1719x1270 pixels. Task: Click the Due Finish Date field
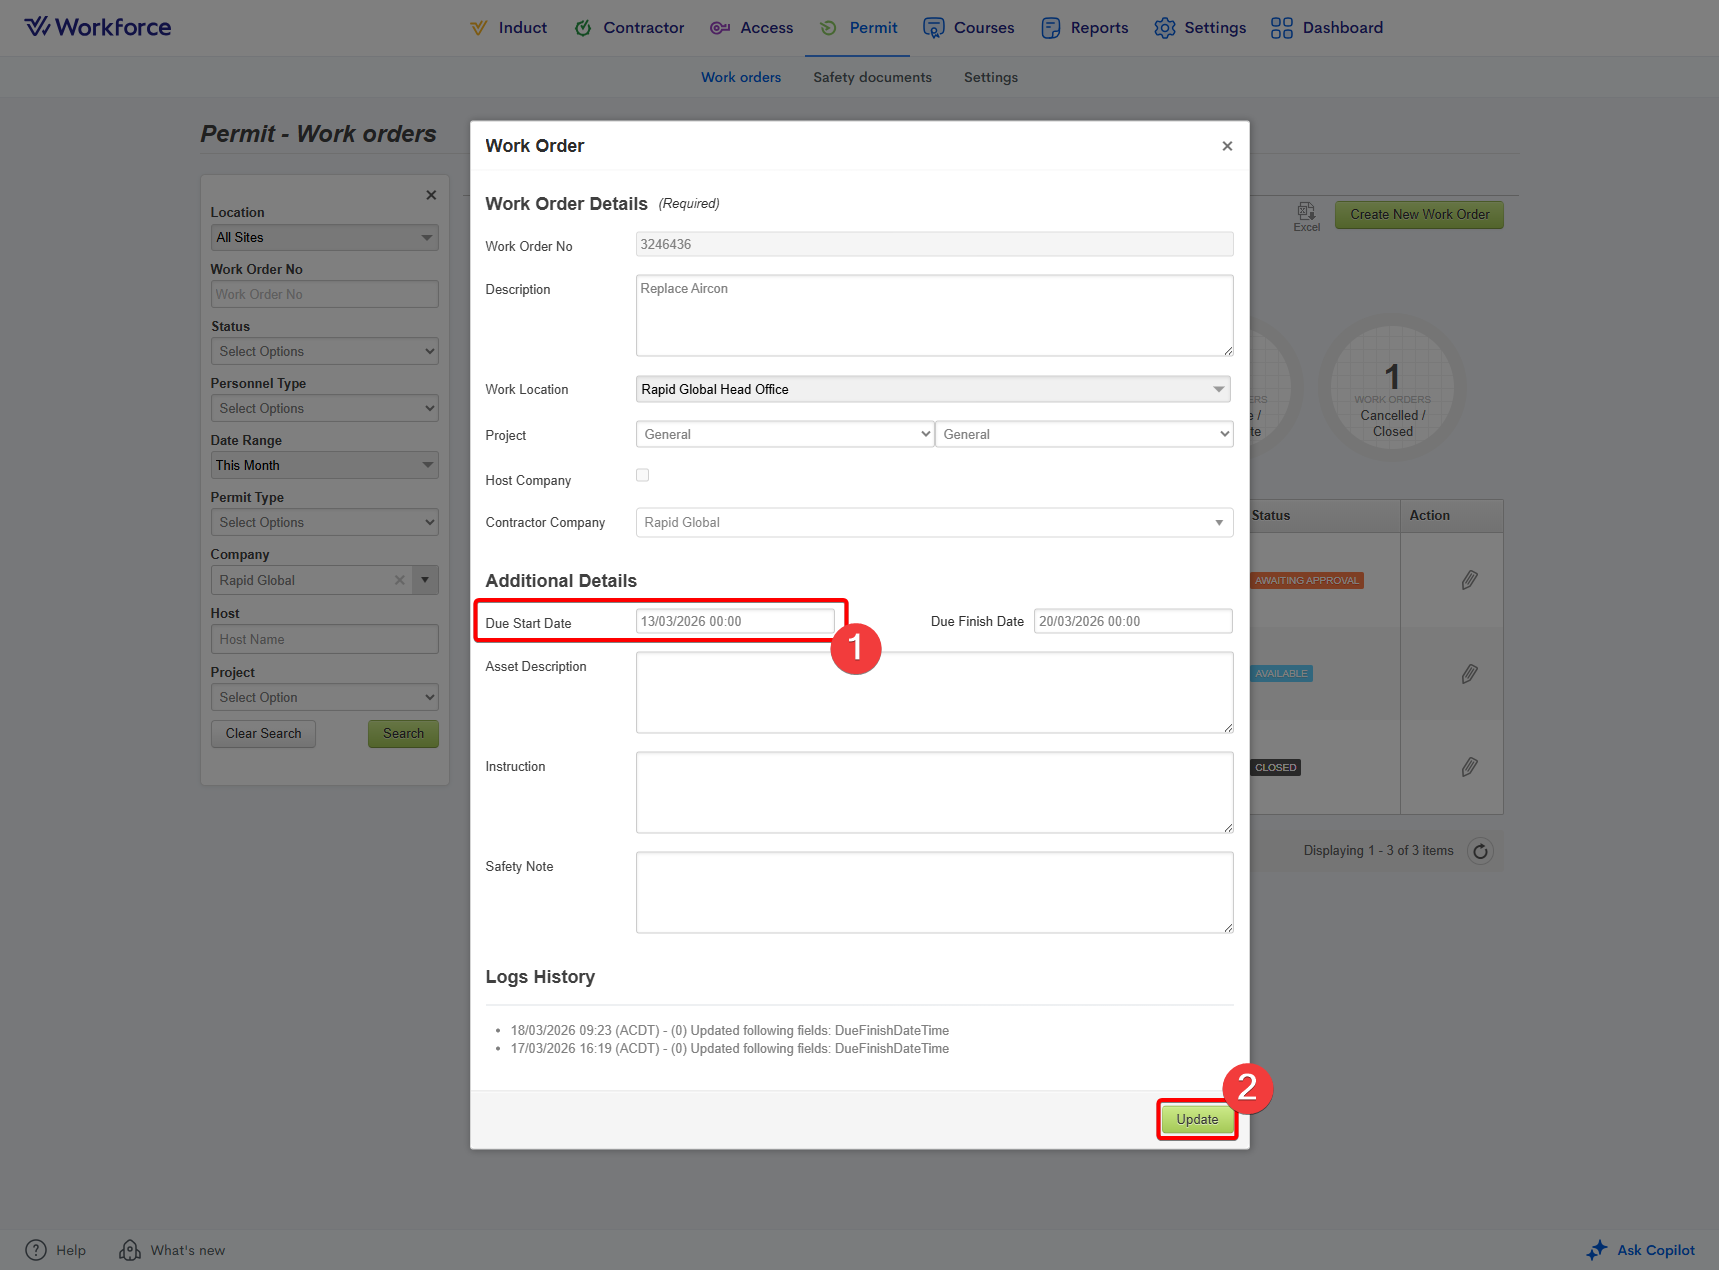[1132, 621]
